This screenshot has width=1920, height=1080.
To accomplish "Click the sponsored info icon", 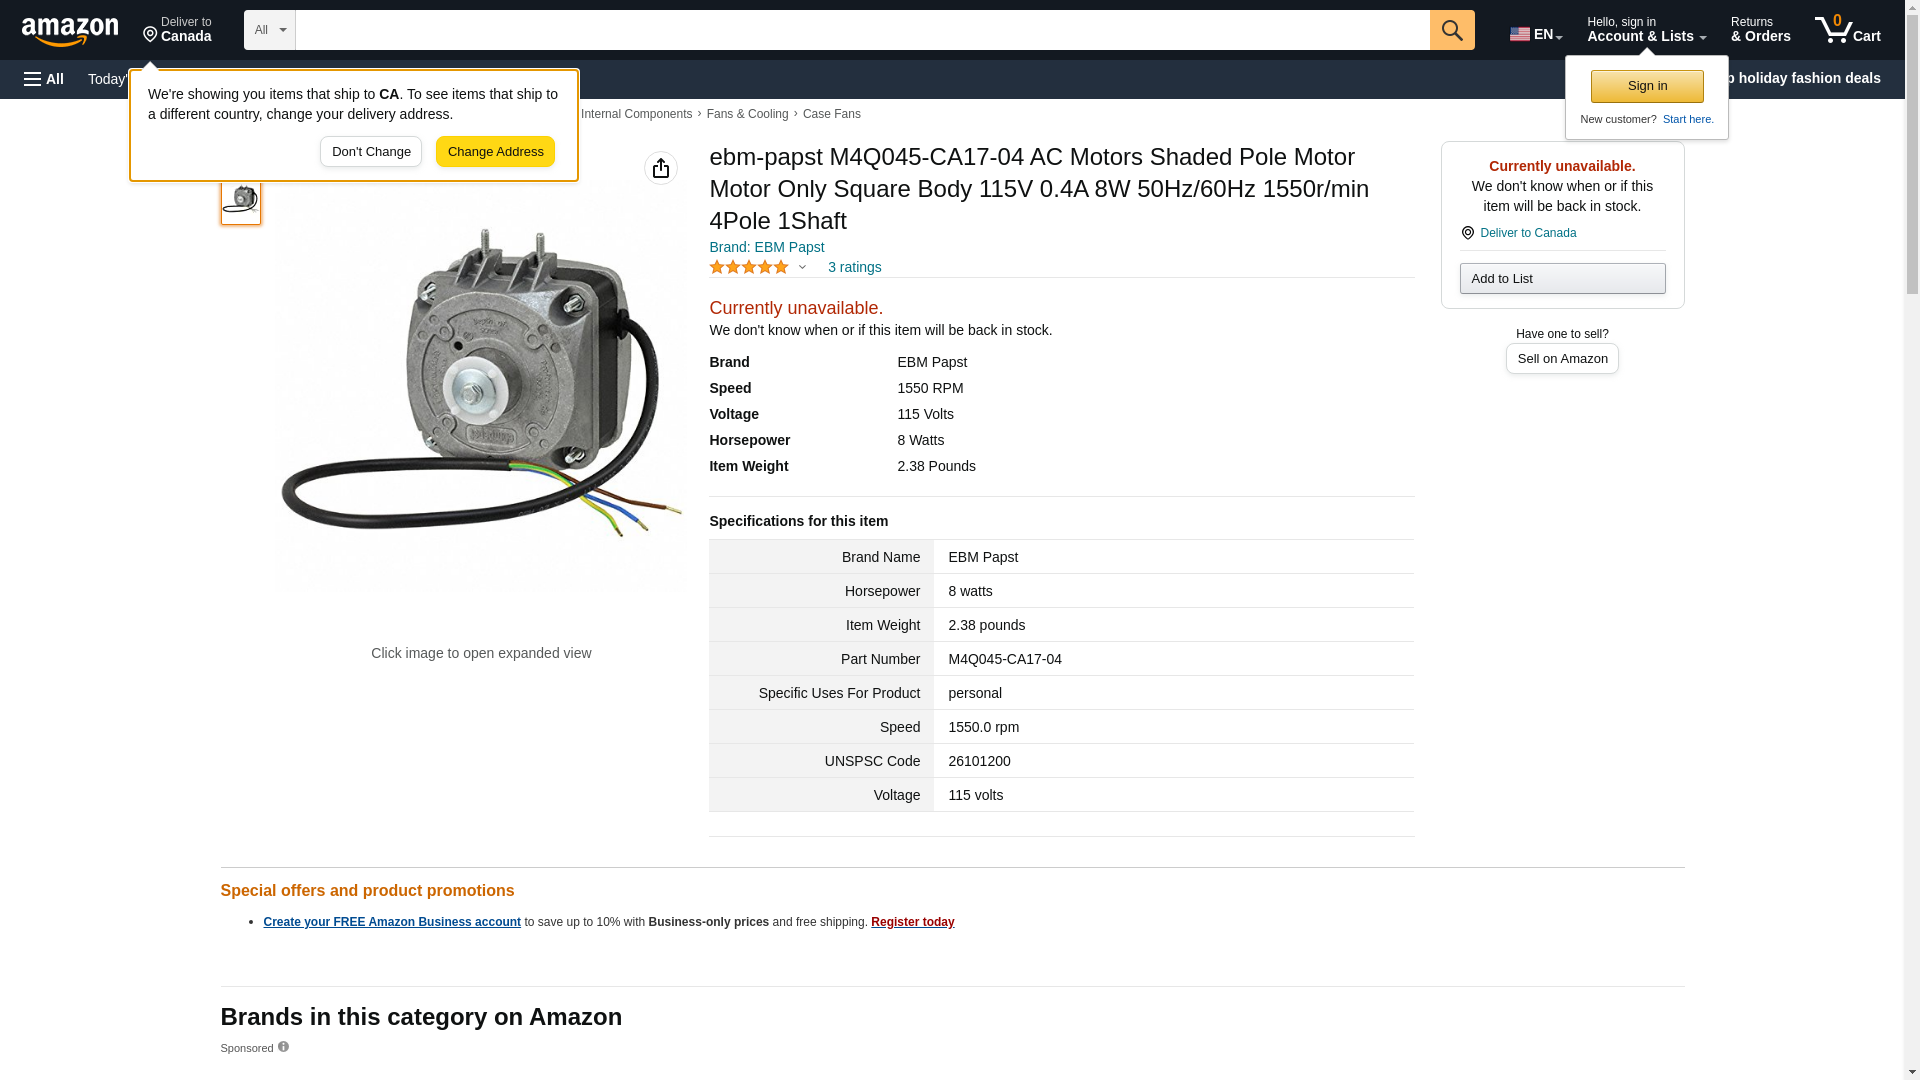I will [x=283, y=1047].
